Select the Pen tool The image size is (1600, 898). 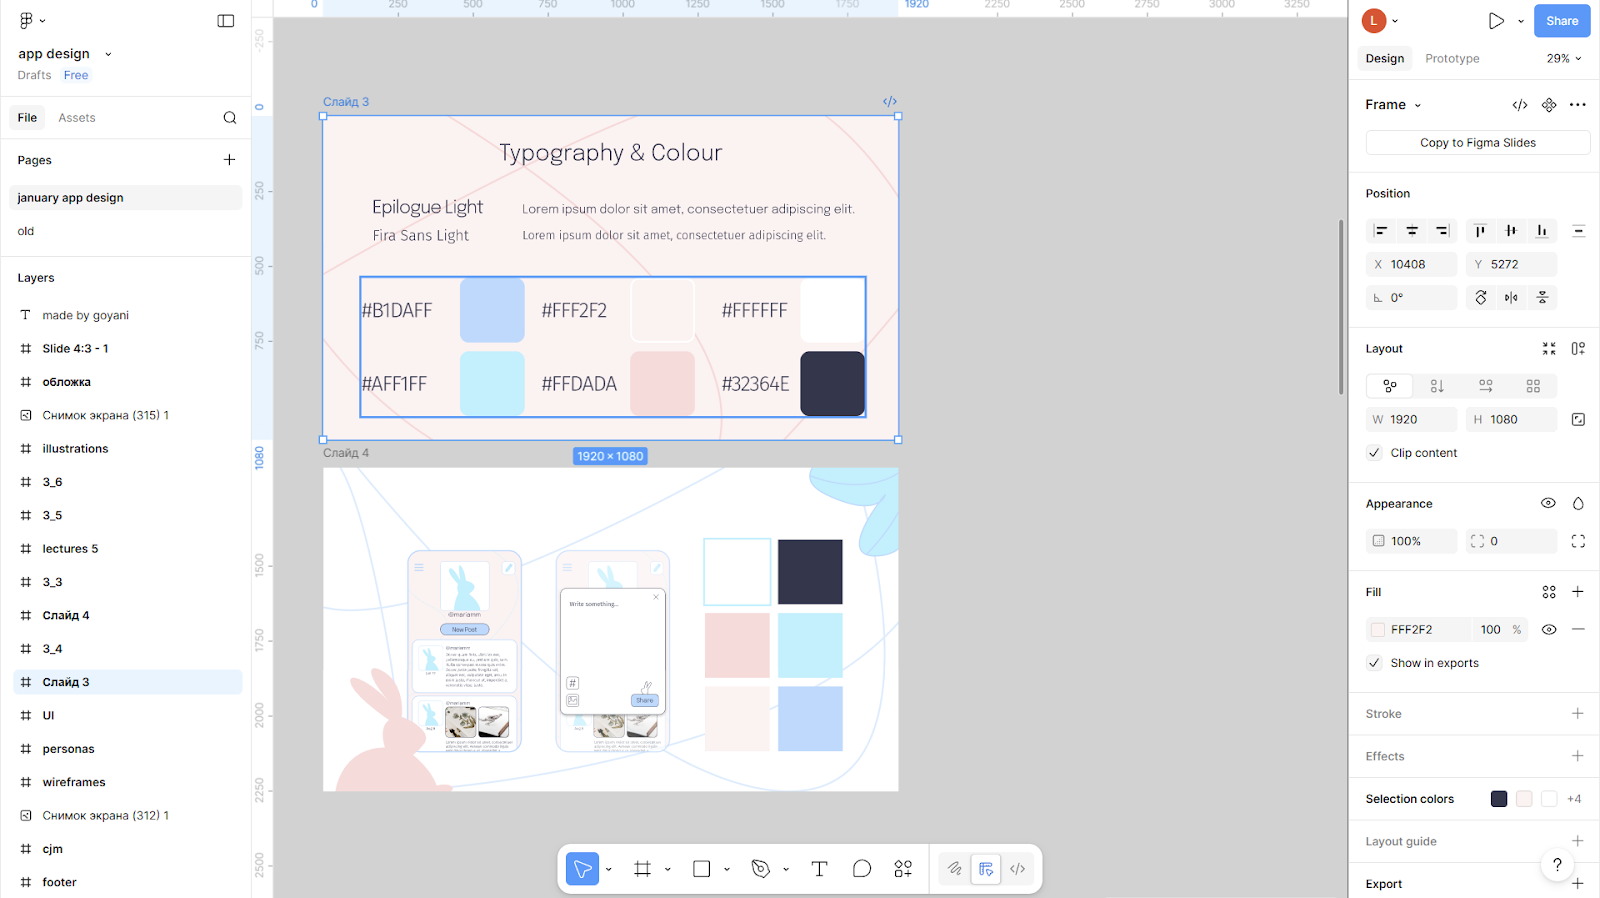[760, 869]
